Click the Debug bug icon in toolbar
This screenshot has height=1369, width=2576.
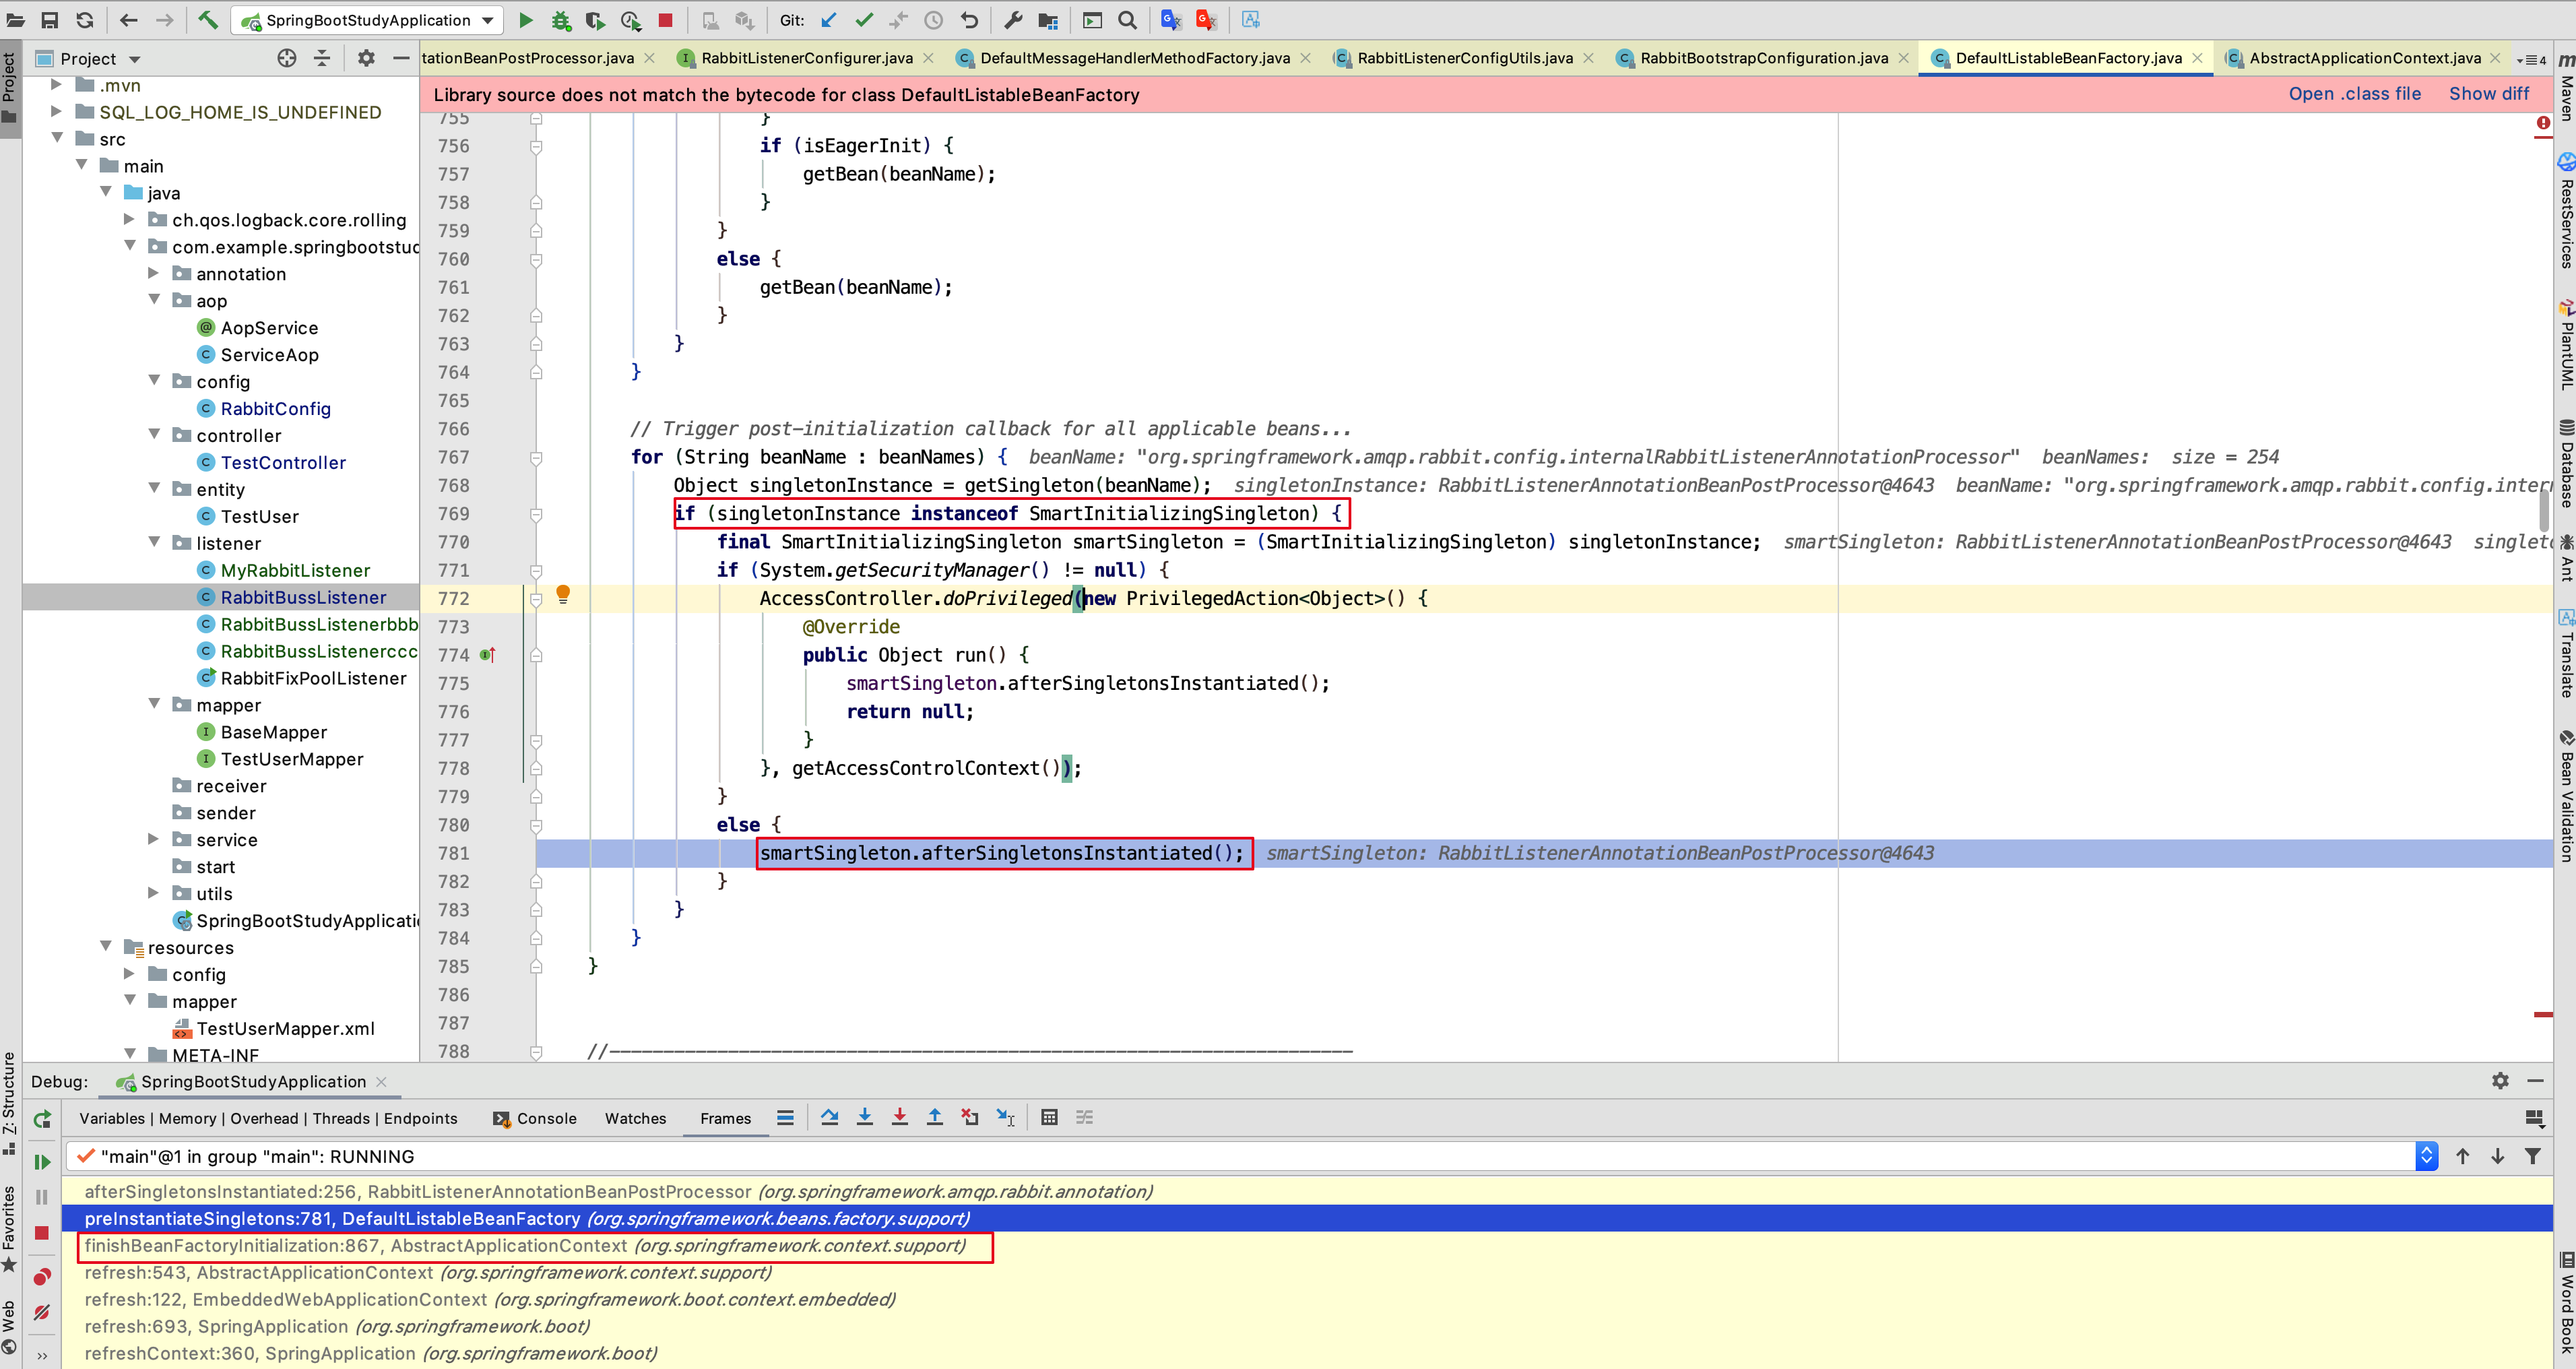[560, 20]
